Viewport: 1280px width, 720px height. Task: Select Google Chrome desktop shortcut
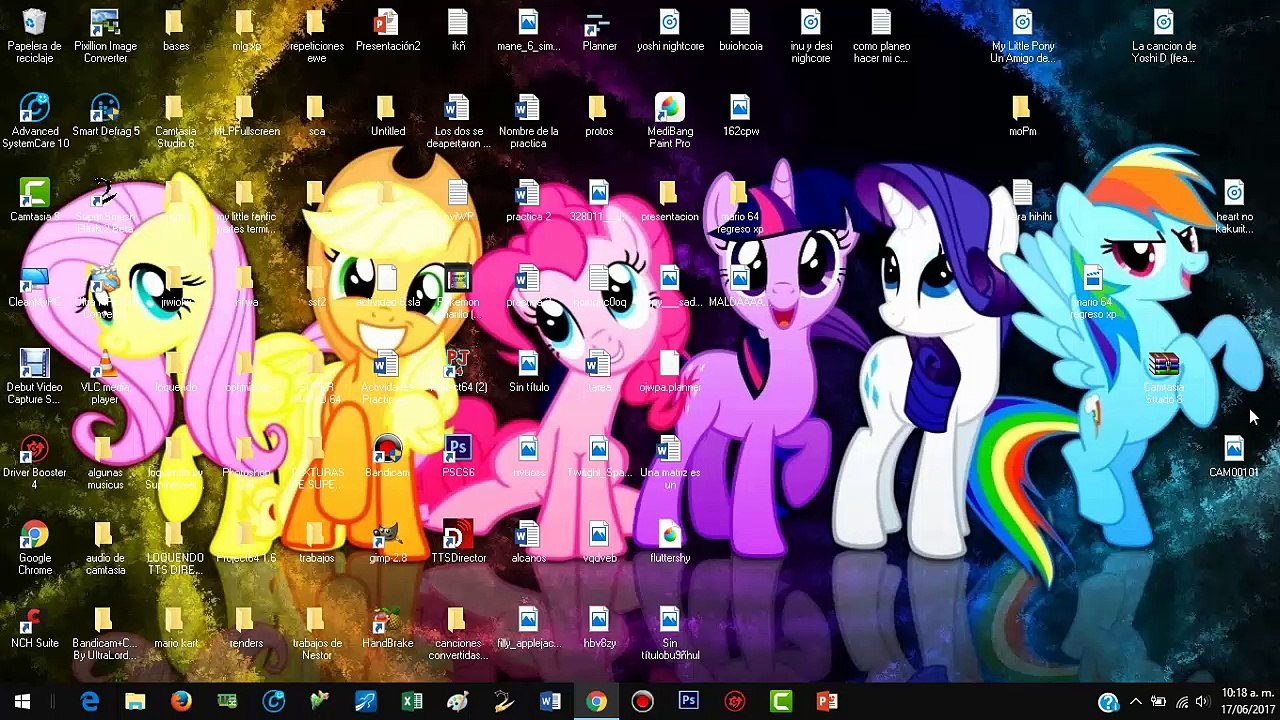click(x=35, y=548)
